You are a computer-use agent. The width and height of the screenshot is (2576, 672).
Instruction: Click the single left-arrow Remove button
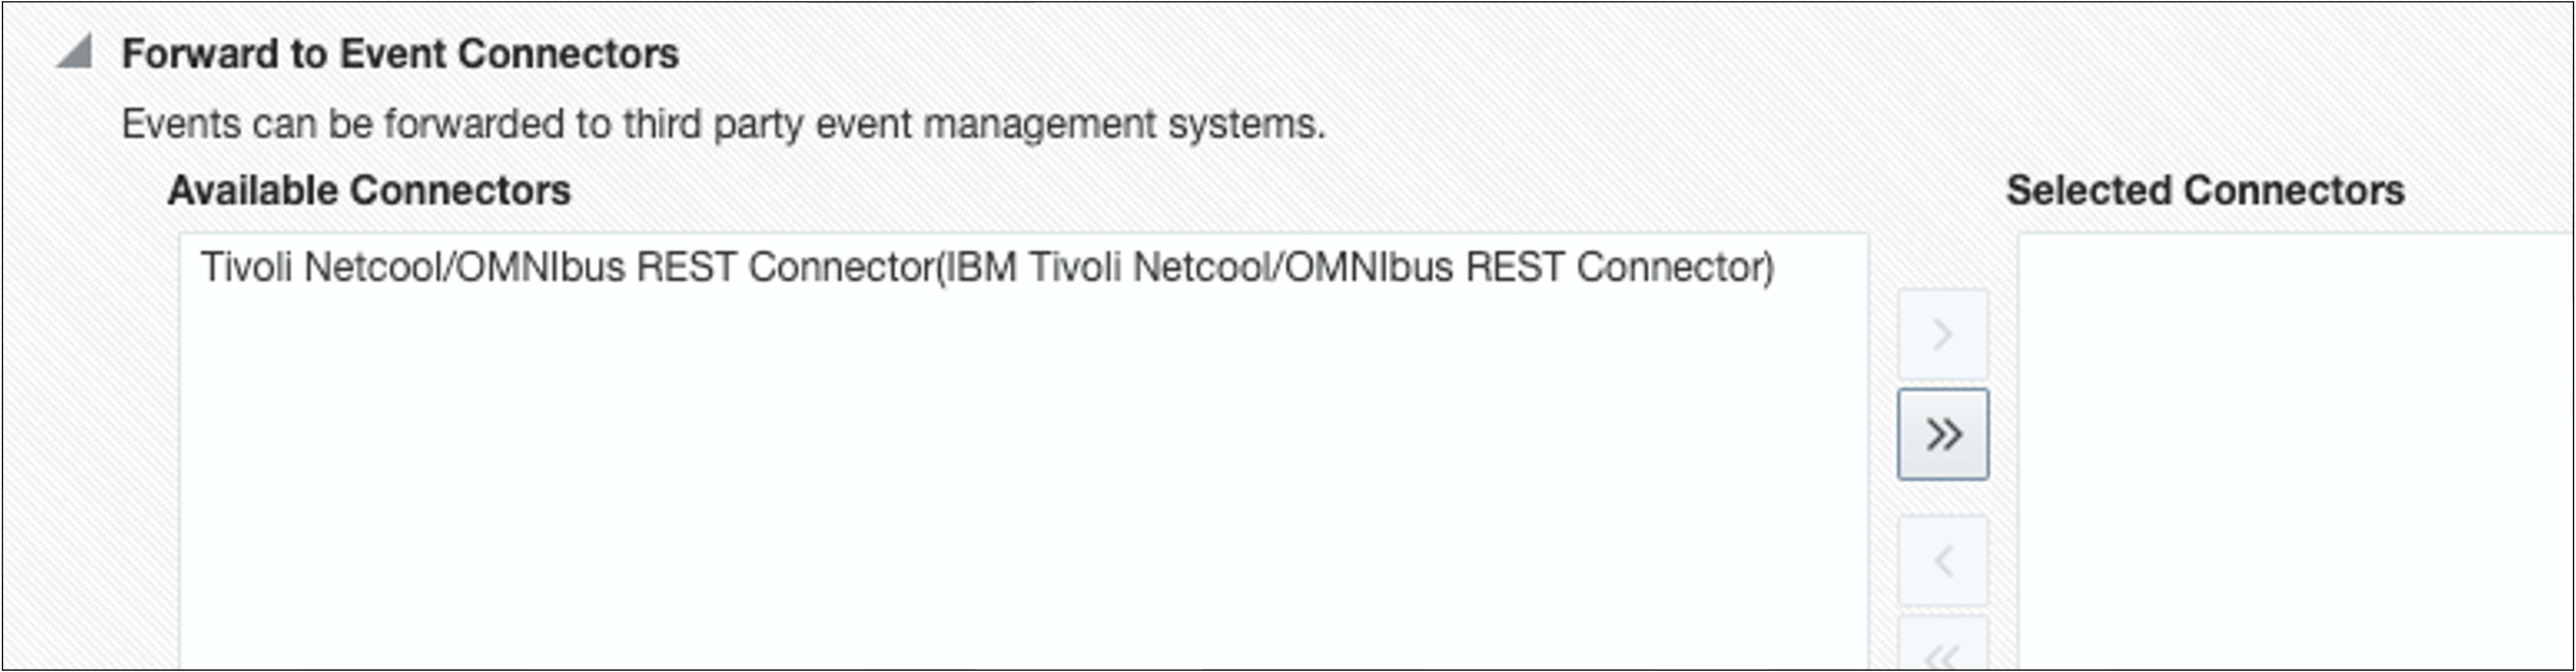(1943, 561)
